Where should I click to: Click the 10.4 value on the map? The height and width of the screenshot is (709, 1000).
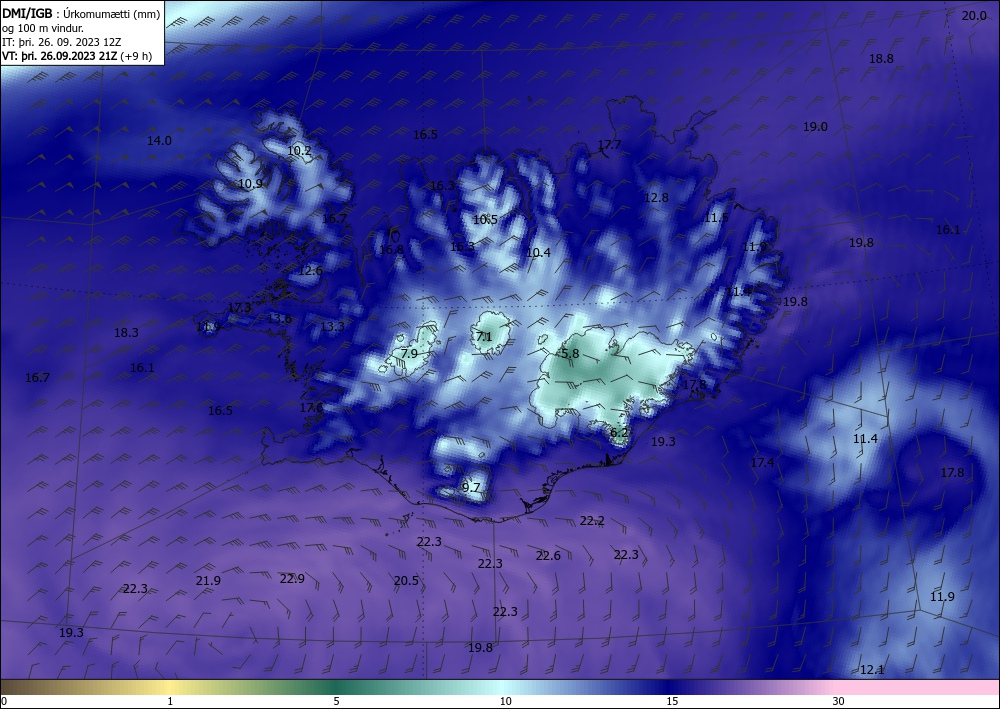point(538,253)
